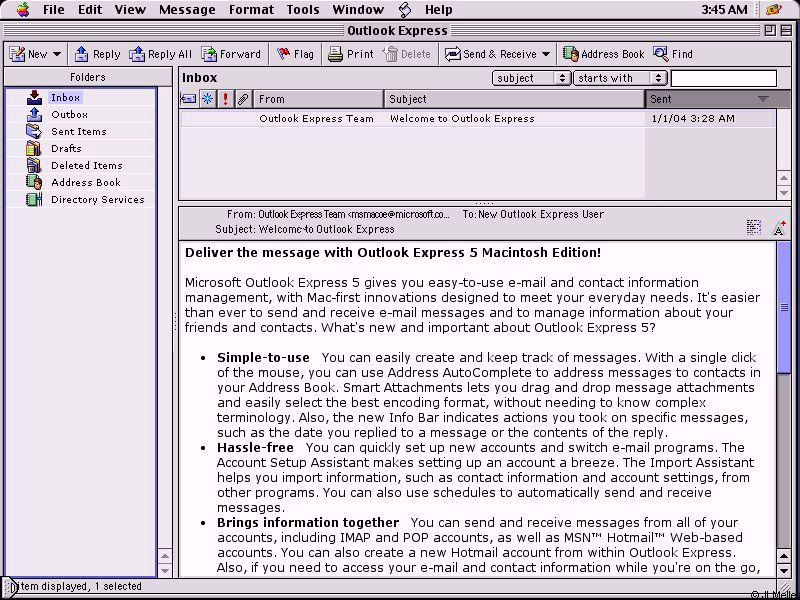The width and height of the screenshot is (800, 600).
Task: Click the Deleted Items folder icon
Action: (34, 165)
